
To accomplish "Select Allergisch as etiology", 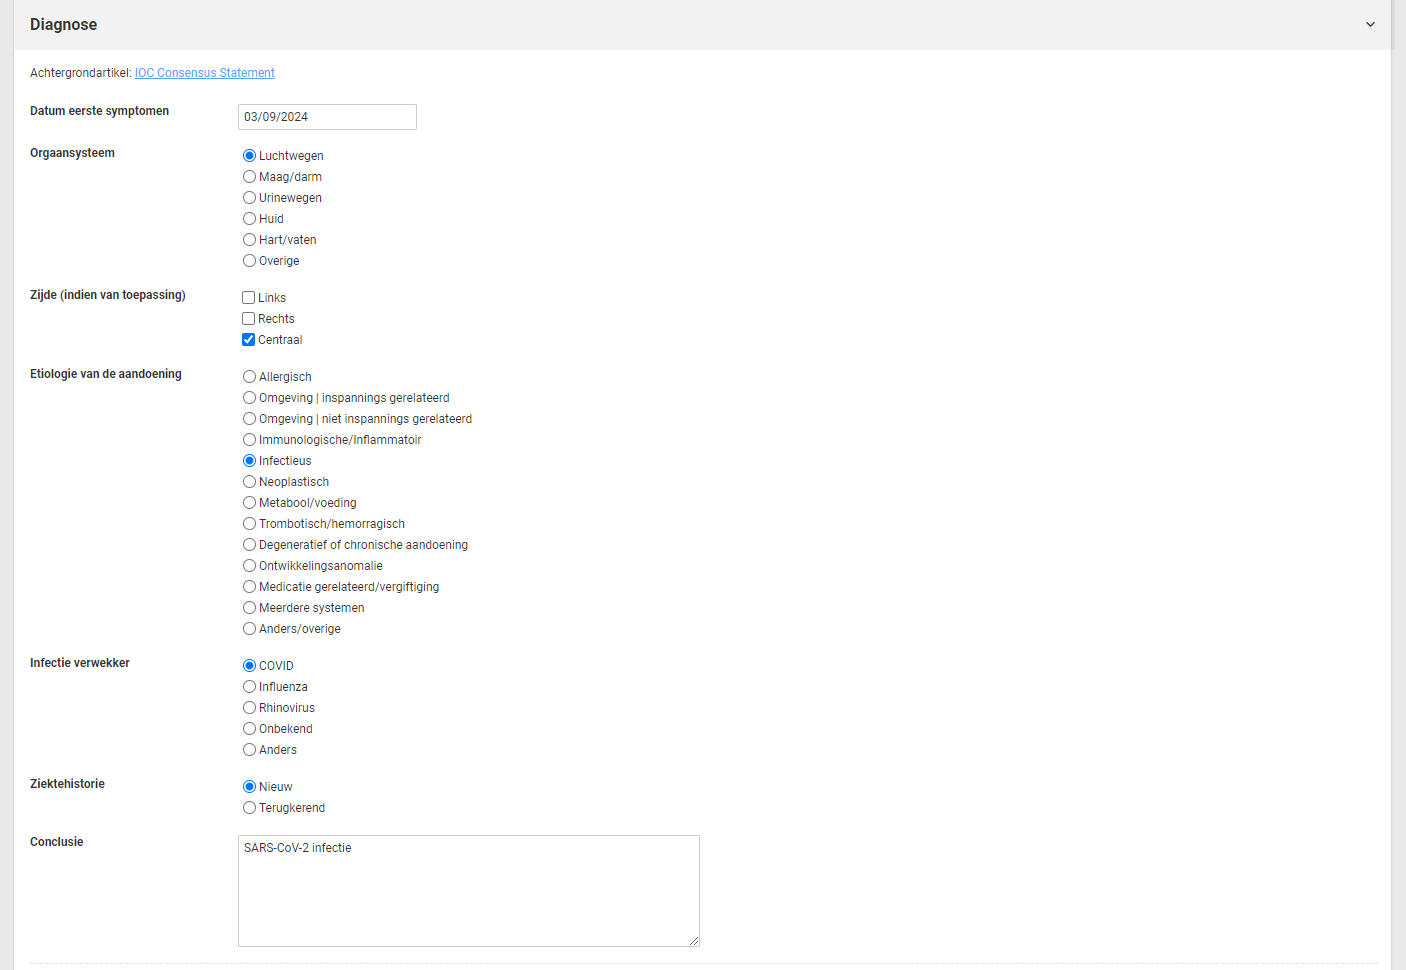I will pos(249,377).
